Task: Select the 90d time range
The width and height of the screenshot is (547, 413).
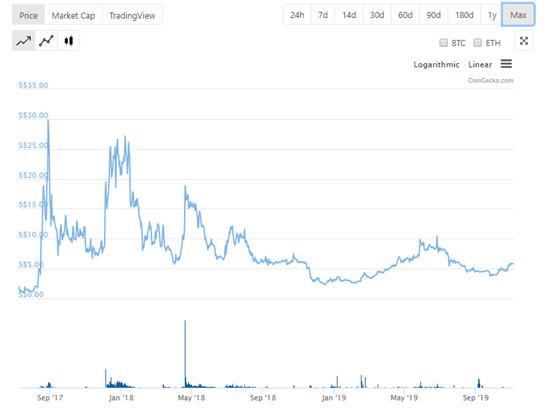Action: tap(434, 15)
